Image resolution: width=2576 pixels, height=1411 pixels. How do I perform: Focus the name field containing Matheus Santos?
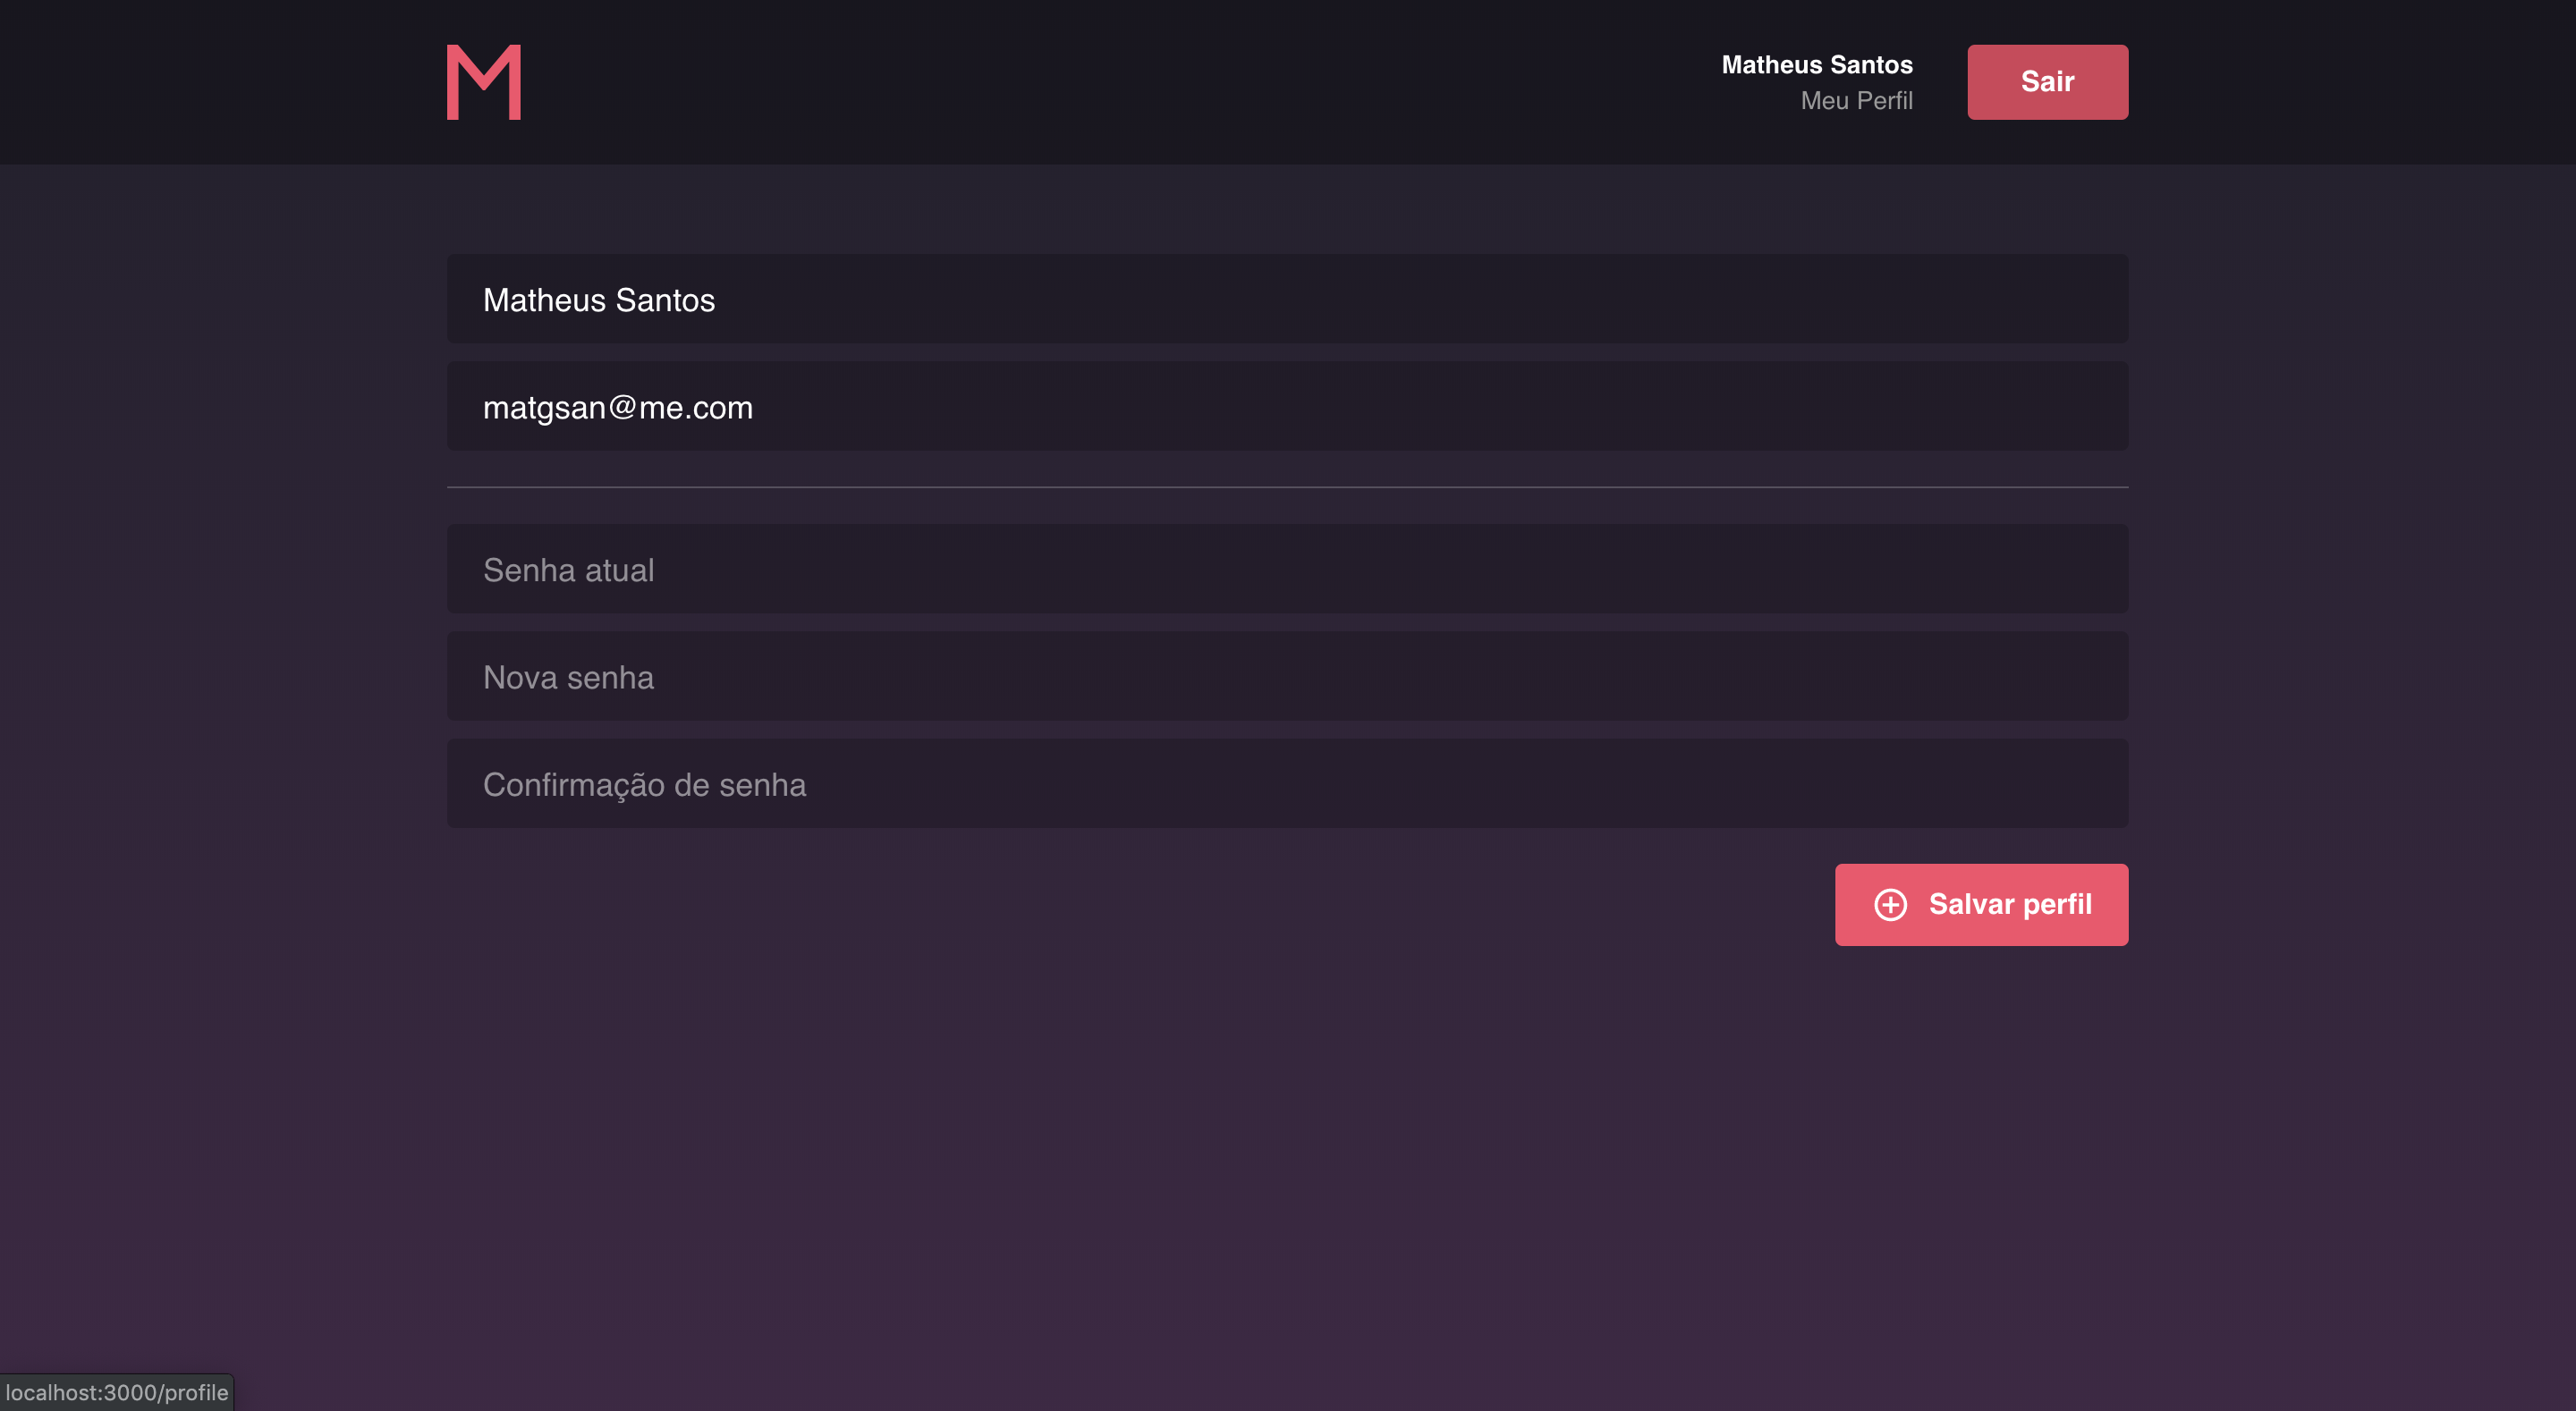pyautogui.click(x=1286, y=299)
